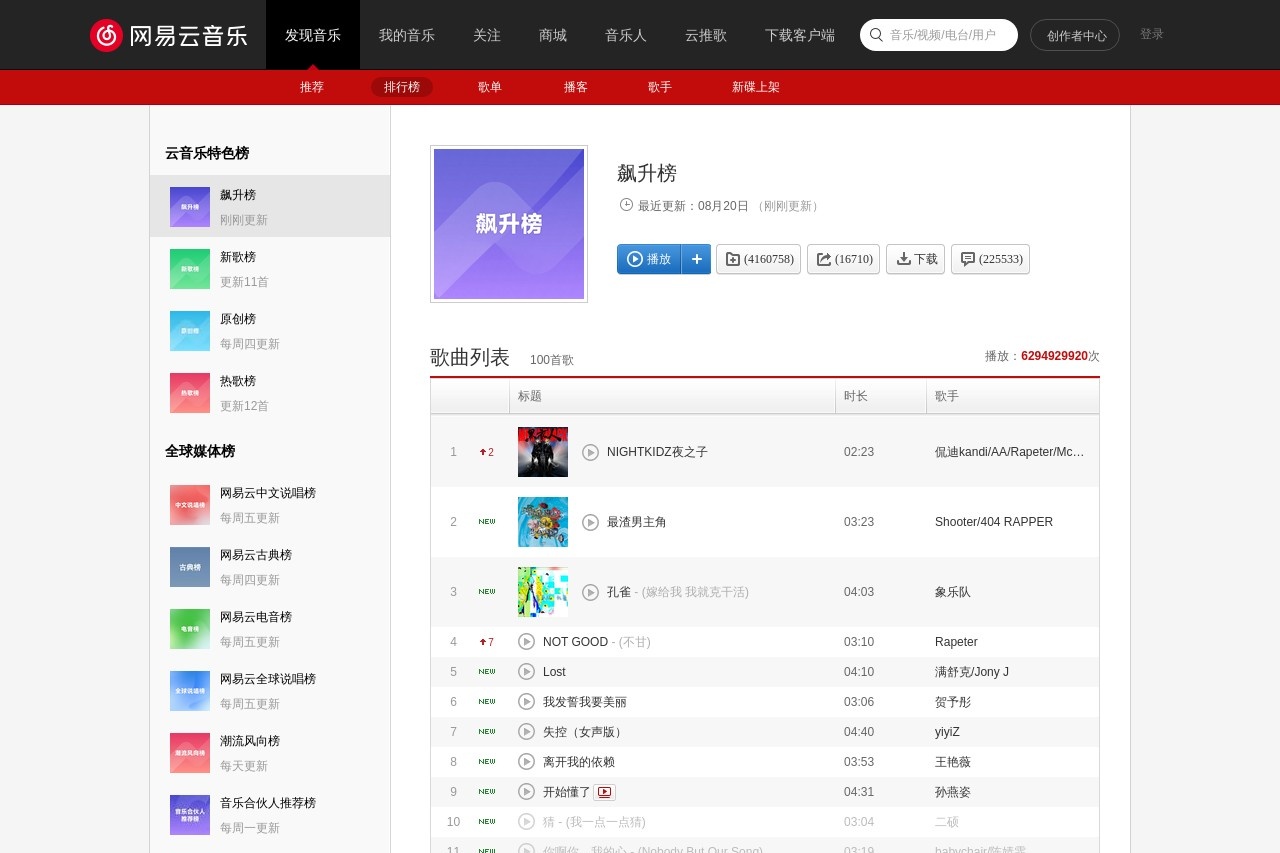
Task: Click the play icon next to NIGHTKIDZ夜之子
Action: [590, 452]
